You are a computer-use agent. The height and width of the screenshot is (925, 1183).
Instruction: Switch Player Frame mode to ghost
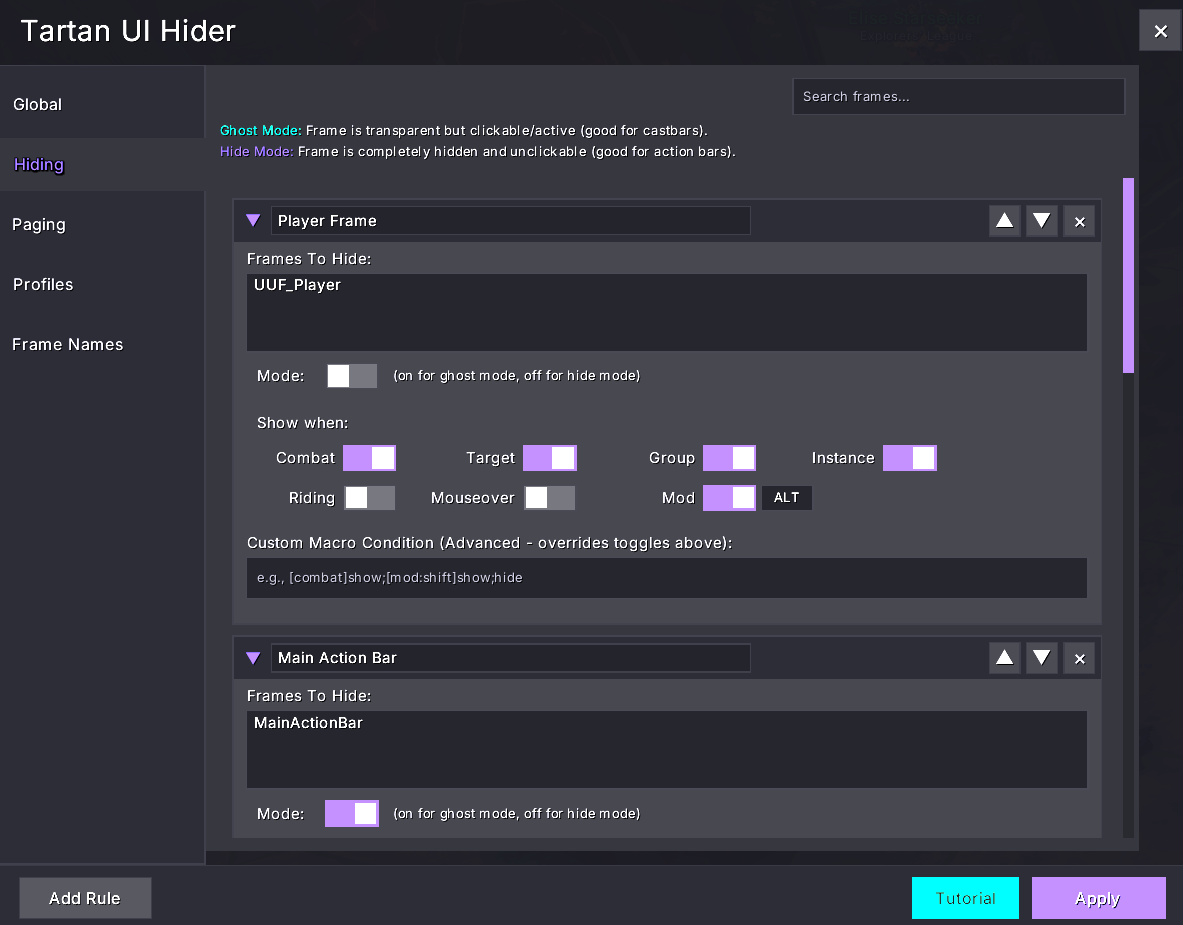(x=352, y=376)
